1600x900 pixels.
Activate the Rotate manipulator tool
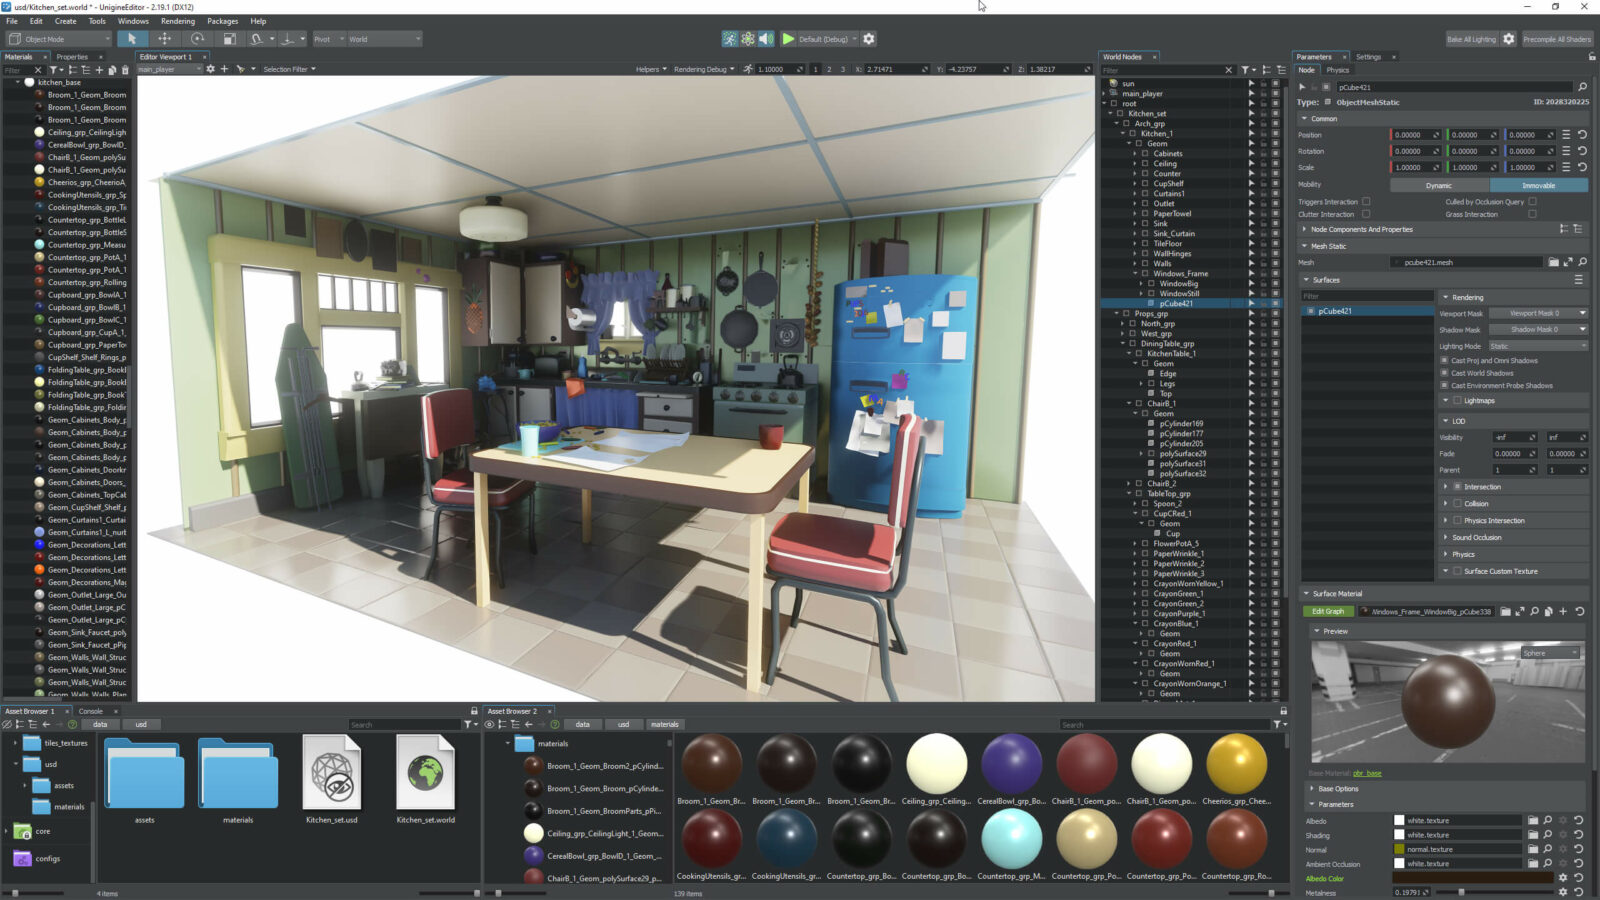pyautogui.click(x=197, y=39)
